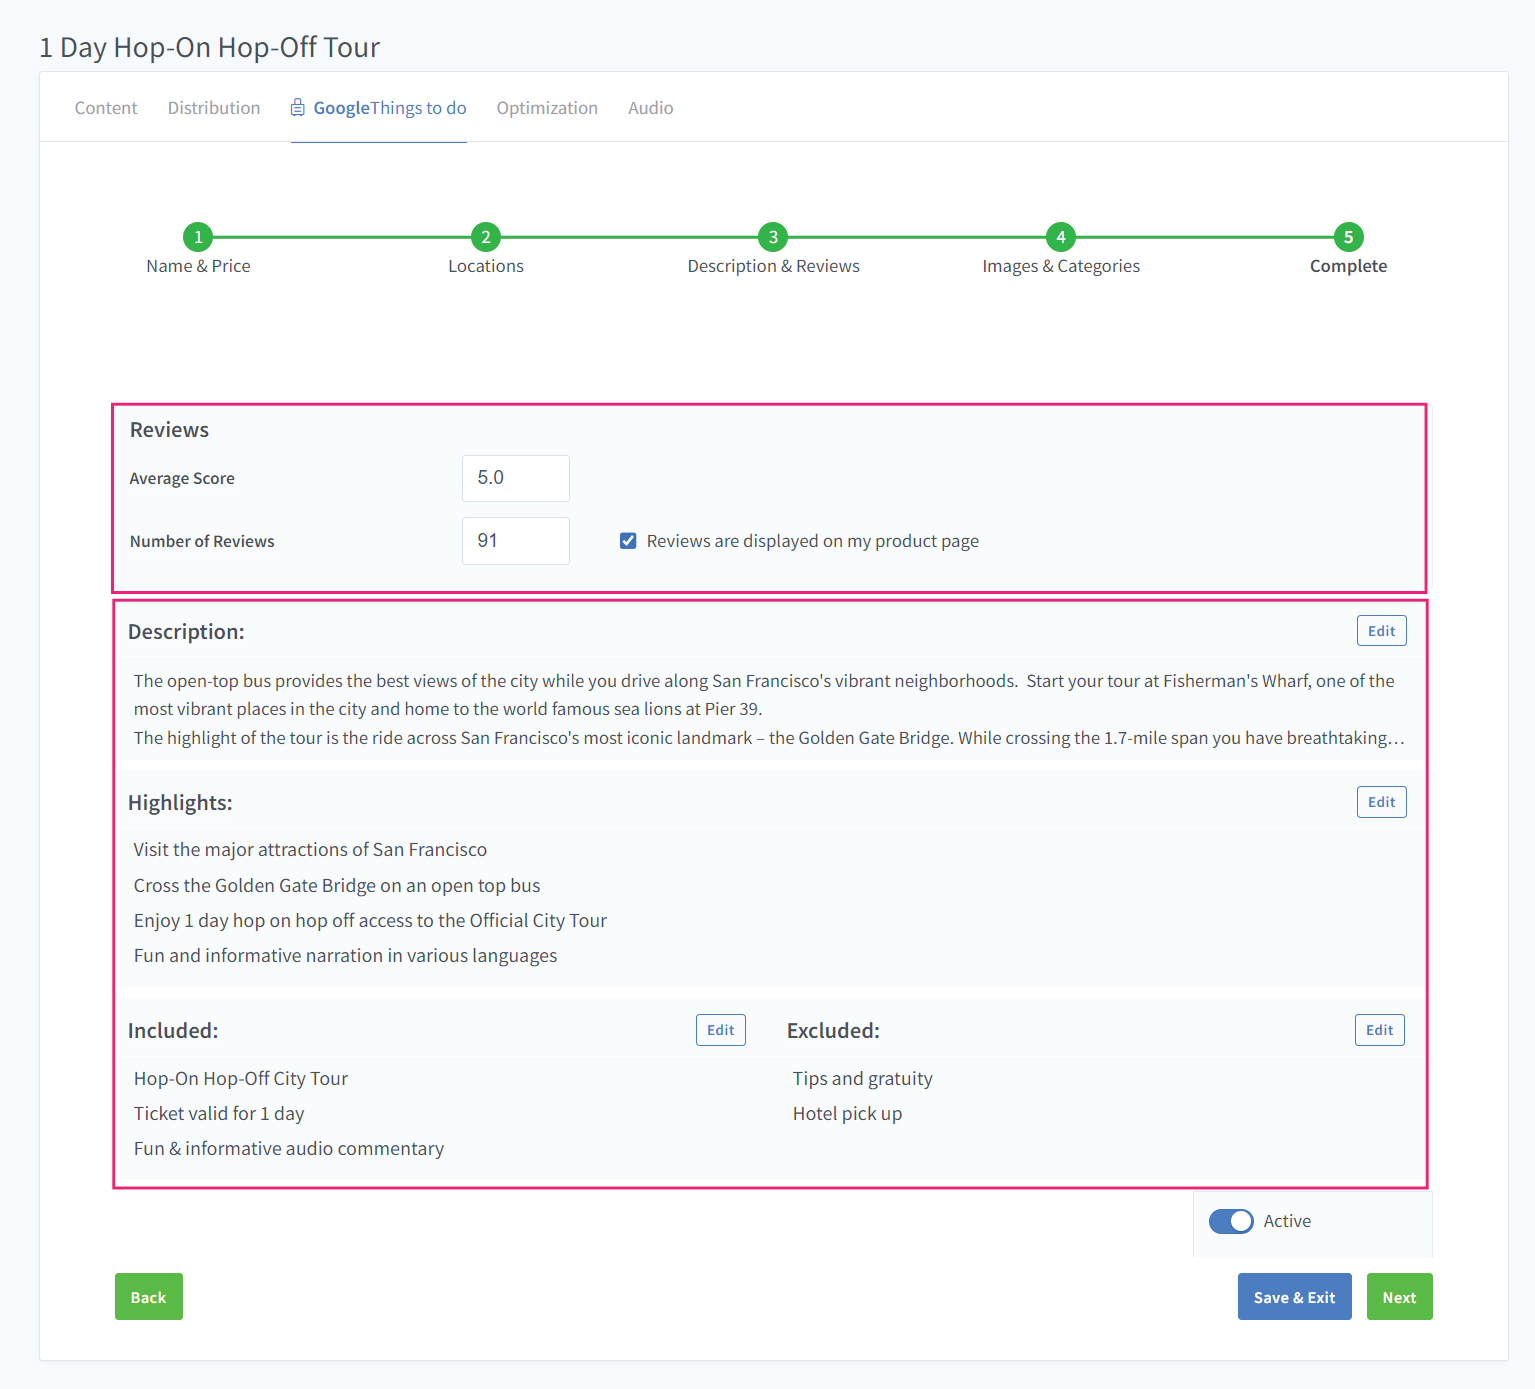The height and width of the screenshot is (1389, 1535).
Task: Click Edit for the Included list
Action: click(x=720, y=1030)
